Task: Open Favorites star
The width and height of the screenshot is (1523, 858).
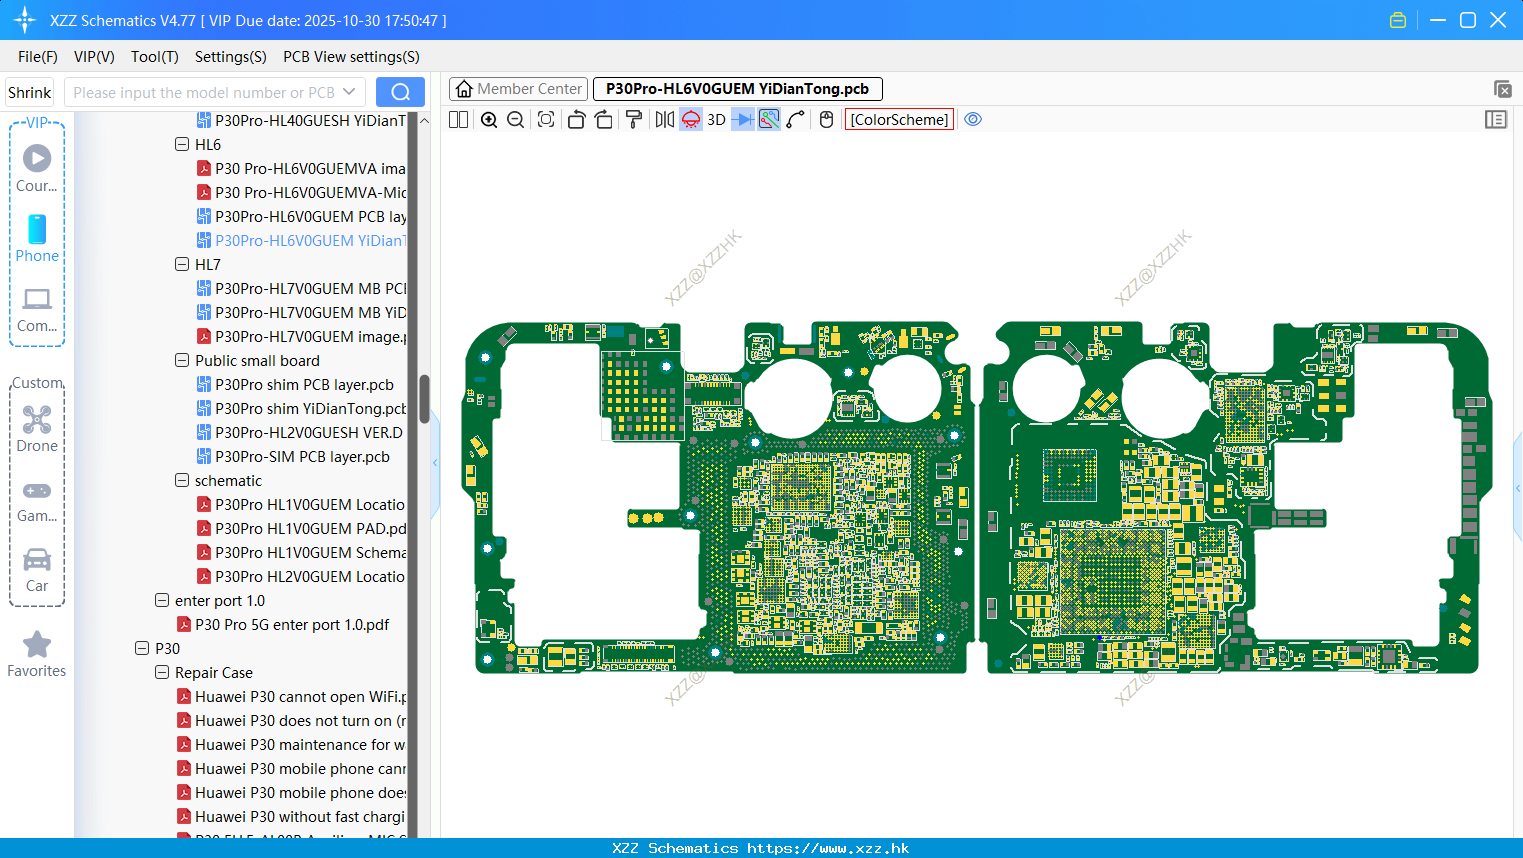Action: [x=37, y=655]
